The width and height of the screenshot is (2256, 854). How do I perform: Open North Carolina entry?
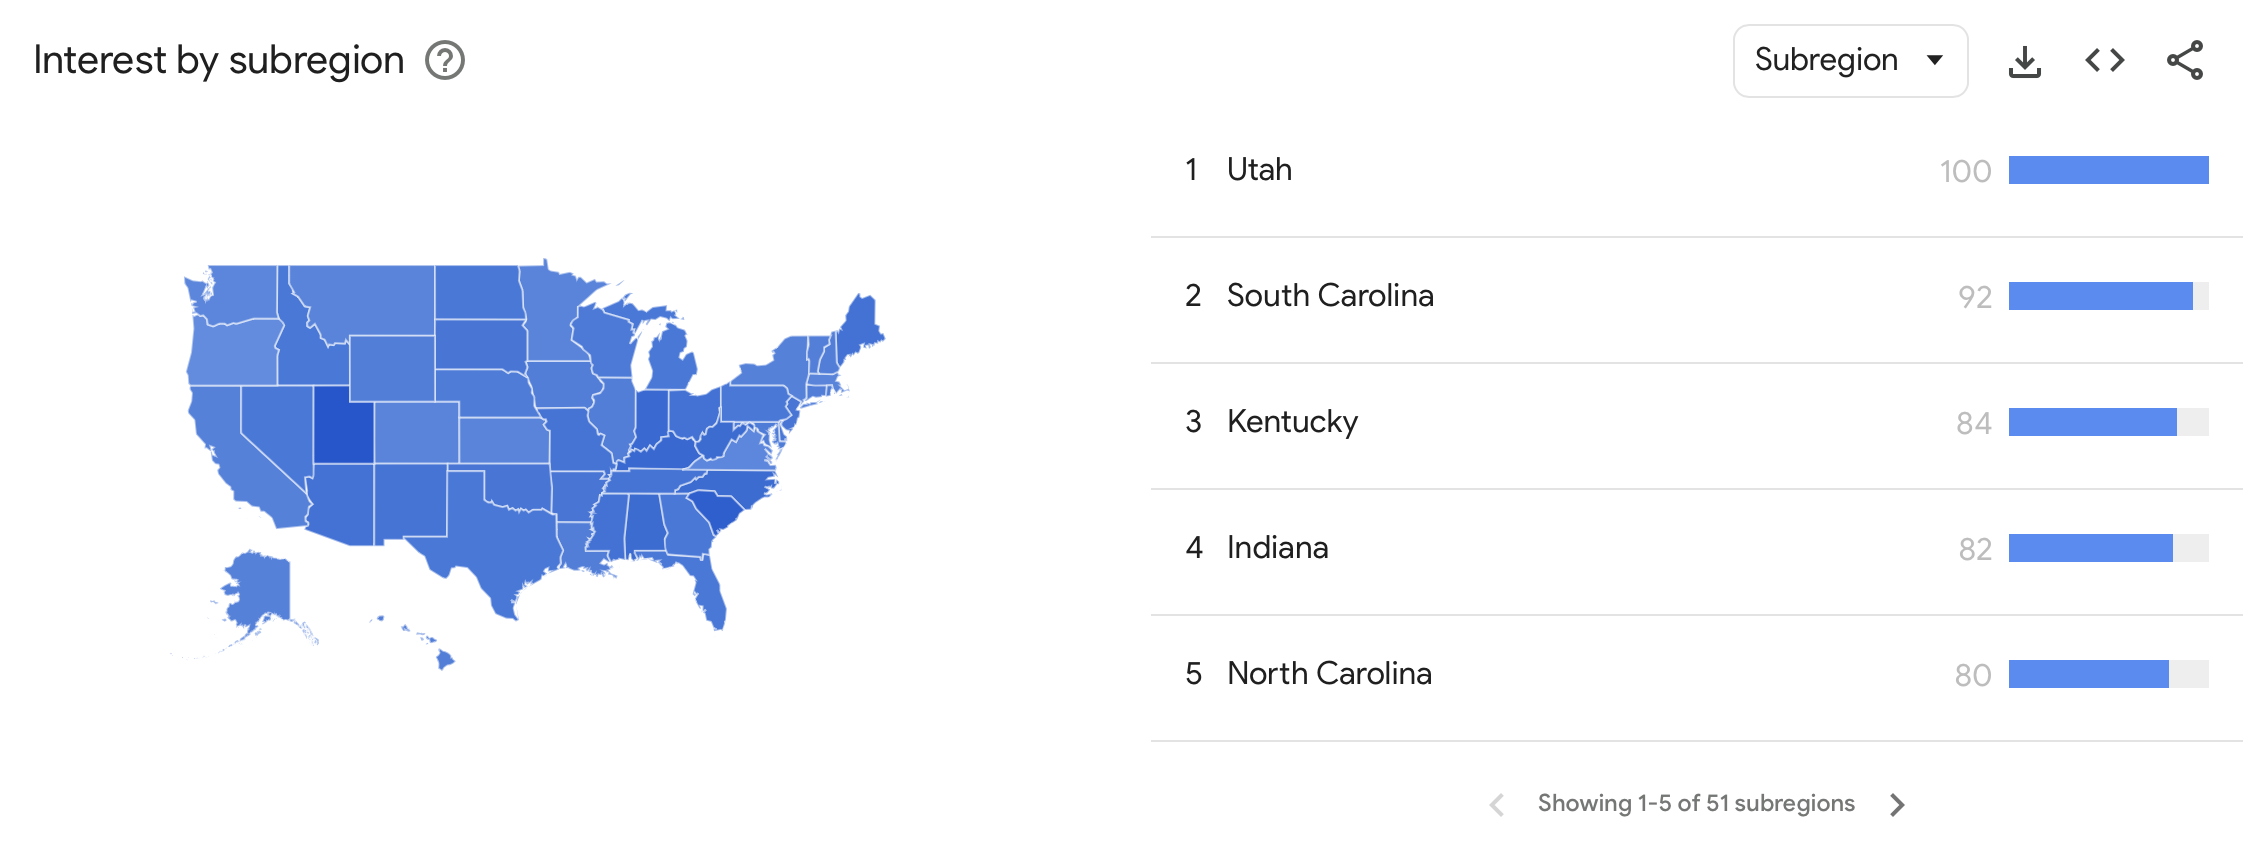(x=1696, y=676)
